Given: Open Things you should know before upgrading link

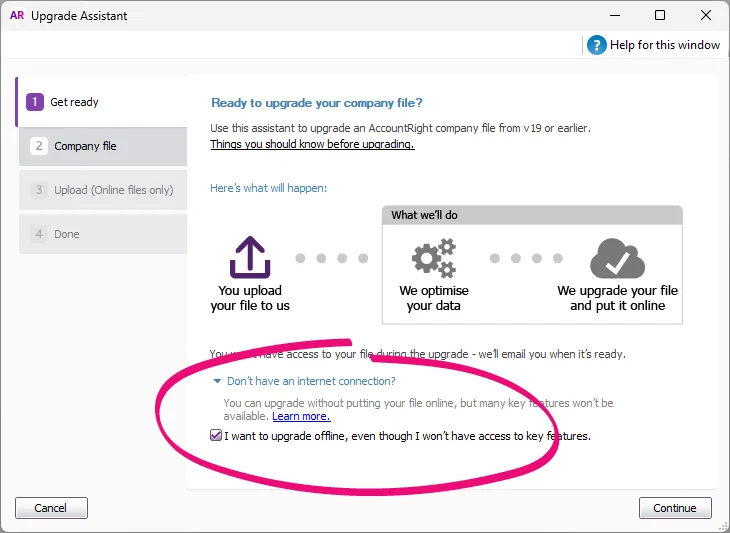Looking at the screenshot, I should (312, 144).
